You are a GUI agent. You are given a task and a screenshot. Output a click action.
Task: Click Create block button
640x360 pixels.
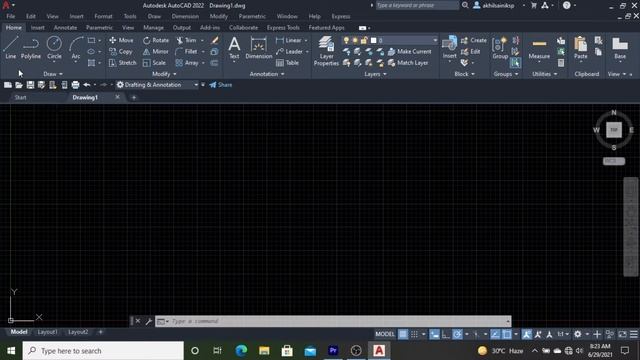[473, 40]
